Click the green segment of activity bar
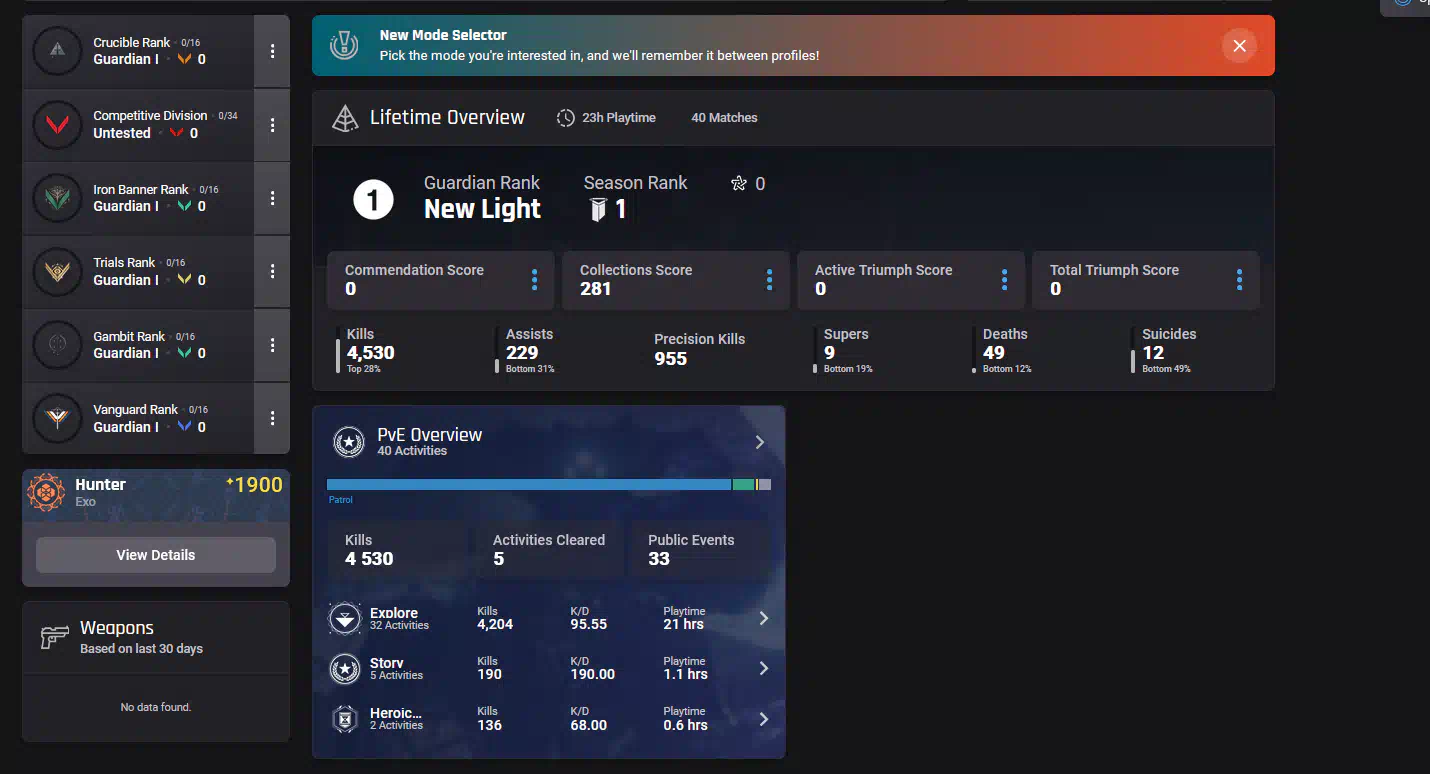 coord(743,484)
